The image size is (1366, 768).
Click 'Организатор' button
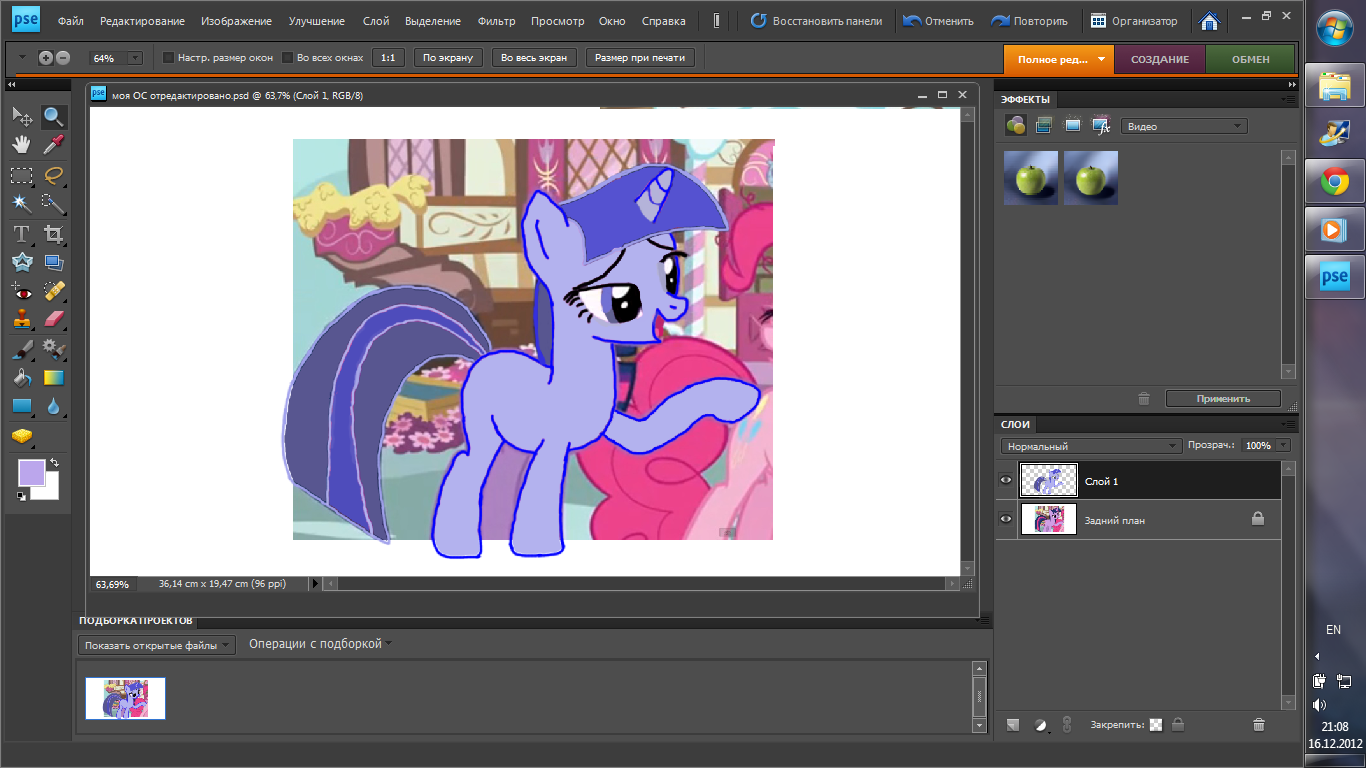1134,21
